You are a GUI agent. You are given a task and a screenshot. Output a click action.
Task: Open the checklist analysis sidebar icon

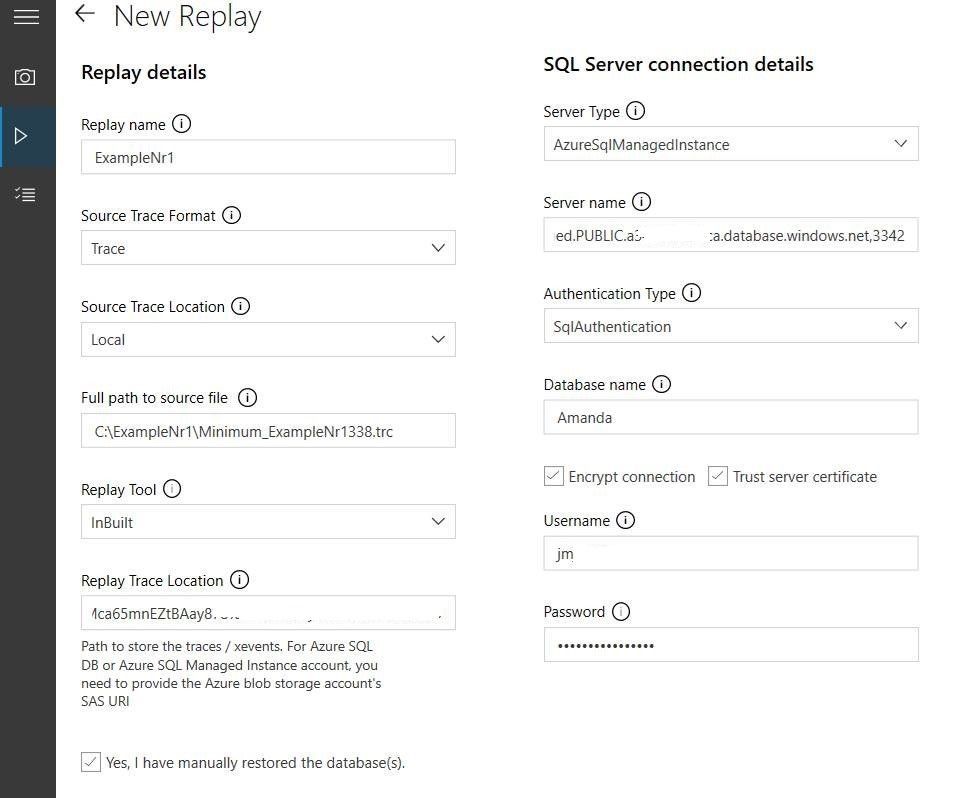click(x=26, y=194)
